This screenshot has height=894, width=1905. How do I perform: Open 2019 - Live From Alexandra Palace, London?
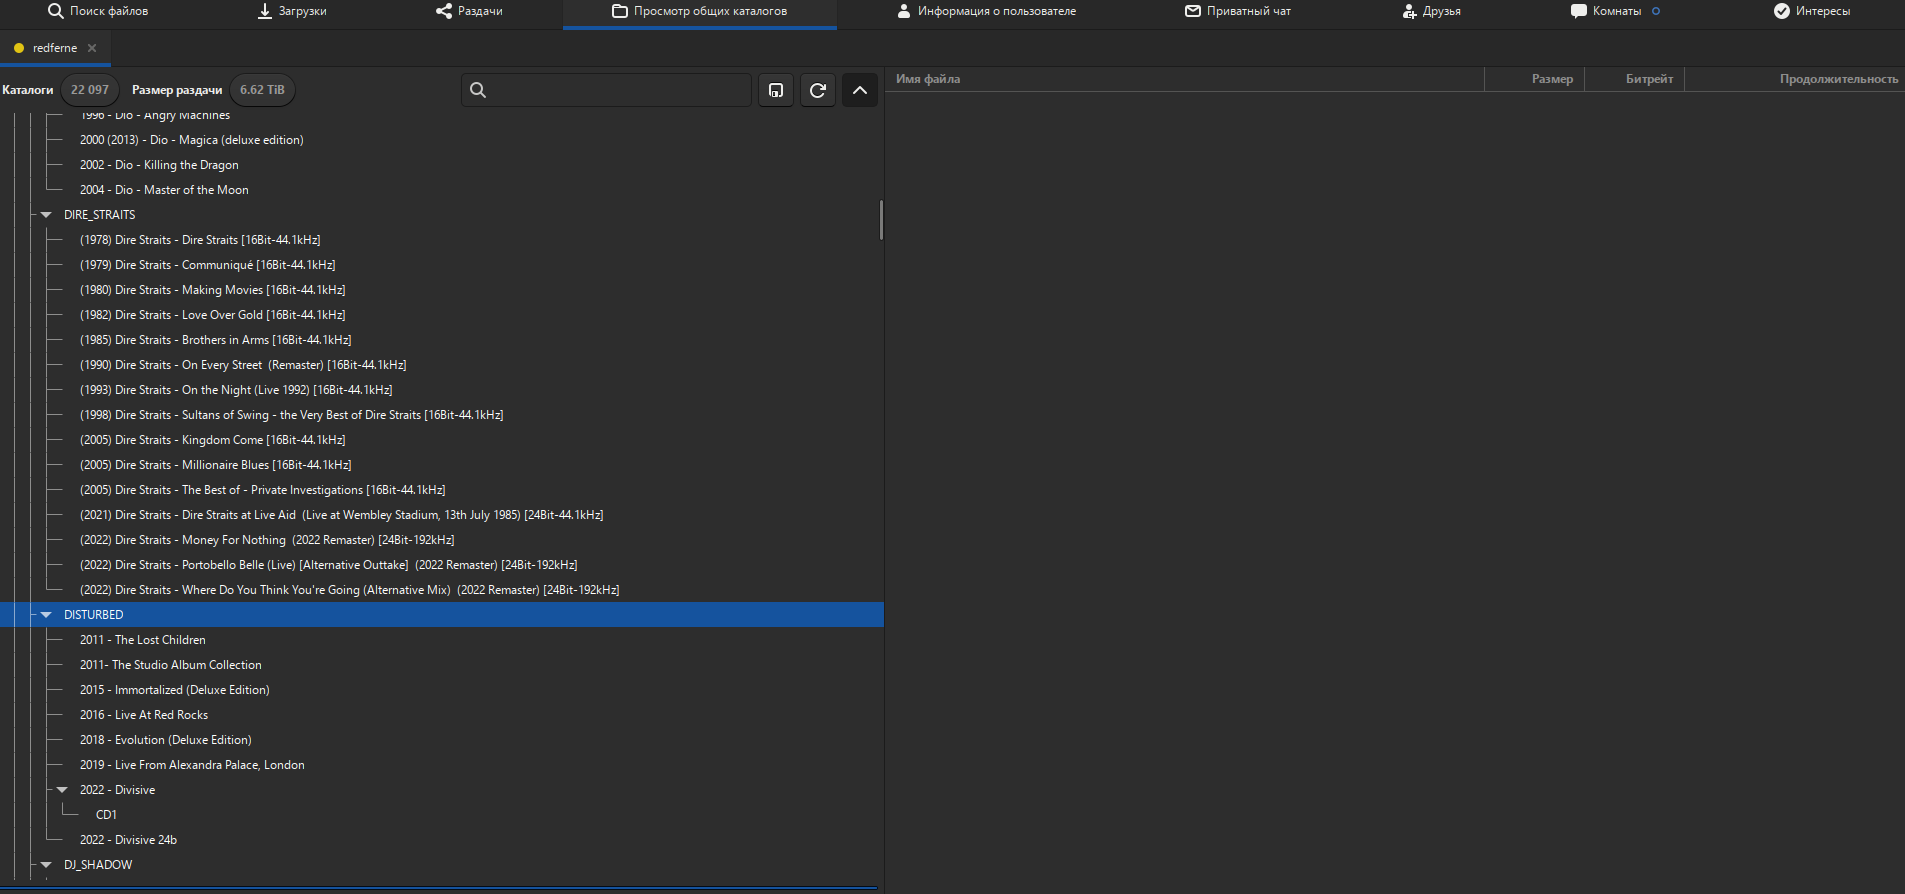tap(192, 765)
